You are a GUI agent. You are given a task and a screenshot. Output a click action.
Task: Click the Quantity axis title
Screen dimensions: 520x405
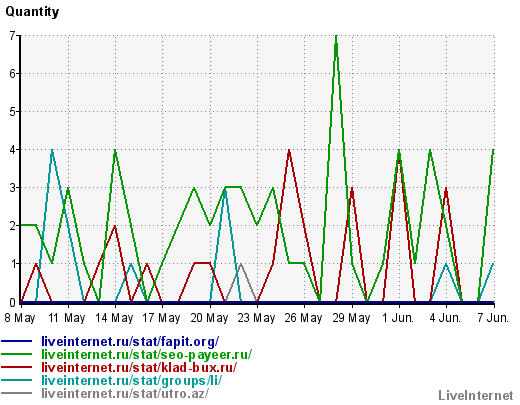(32, 12)
